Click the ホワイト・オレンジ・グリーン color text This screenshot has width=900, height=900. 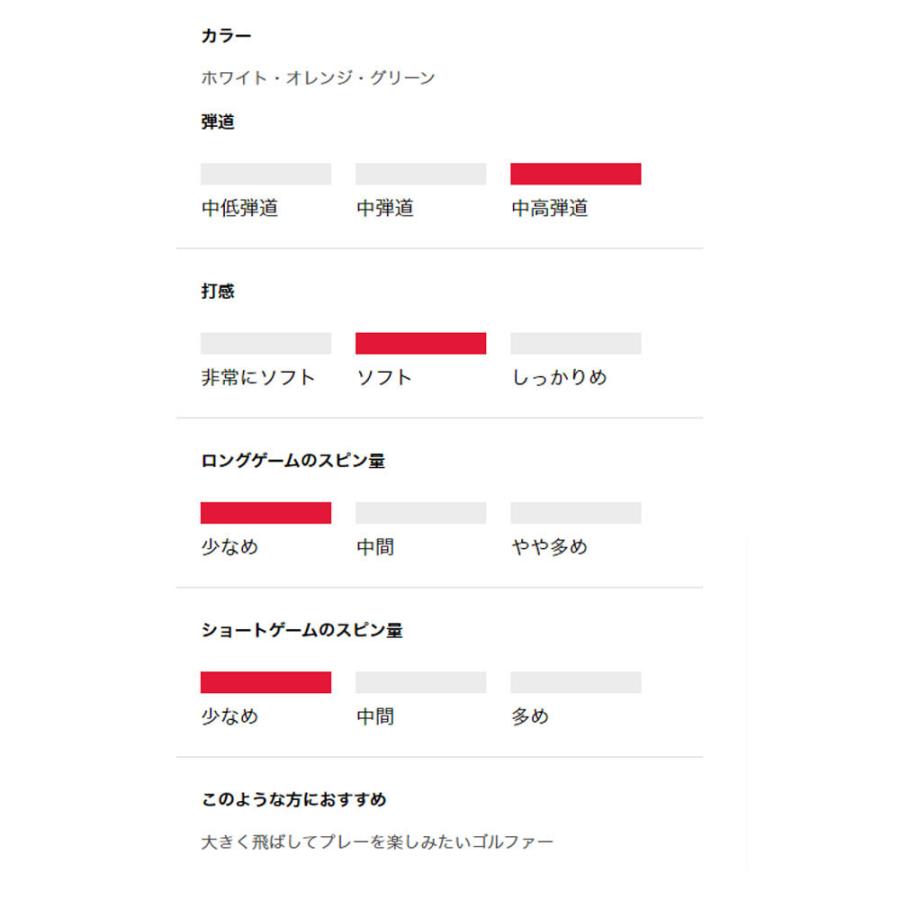coord(318,78)
